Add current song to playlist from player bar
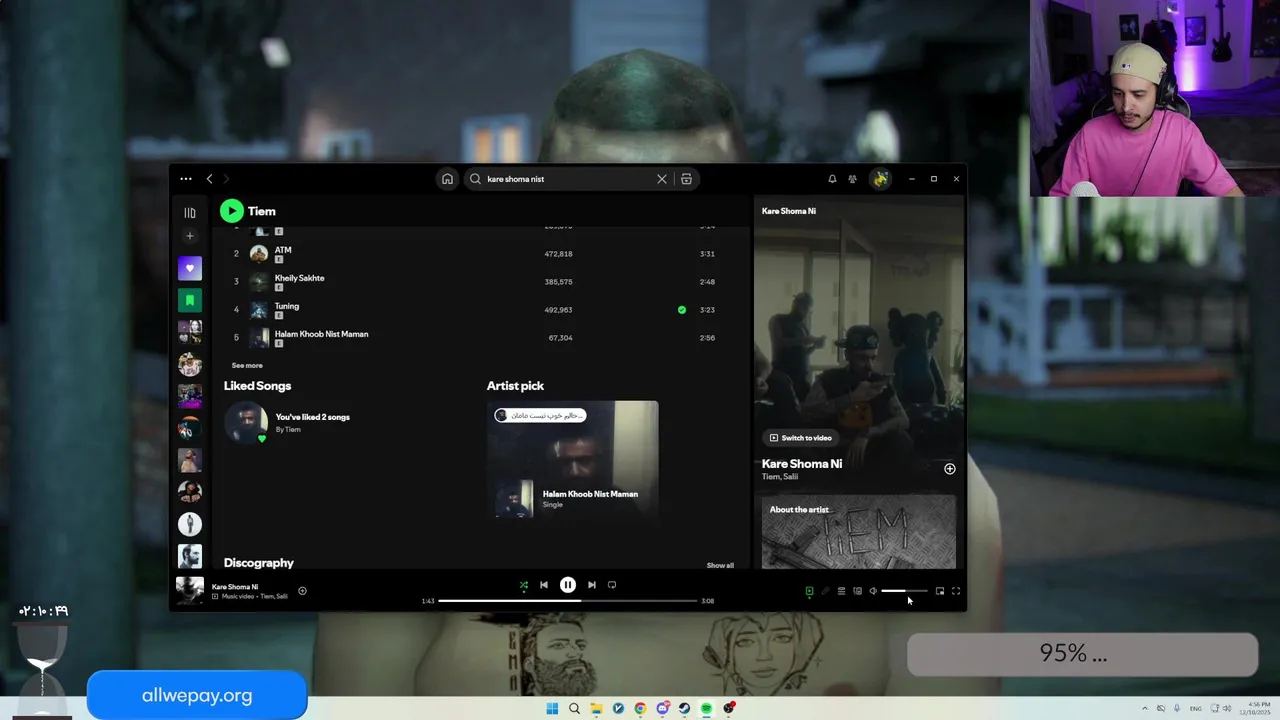This screenshot has height=720, width=1280. tap(302, 591)
